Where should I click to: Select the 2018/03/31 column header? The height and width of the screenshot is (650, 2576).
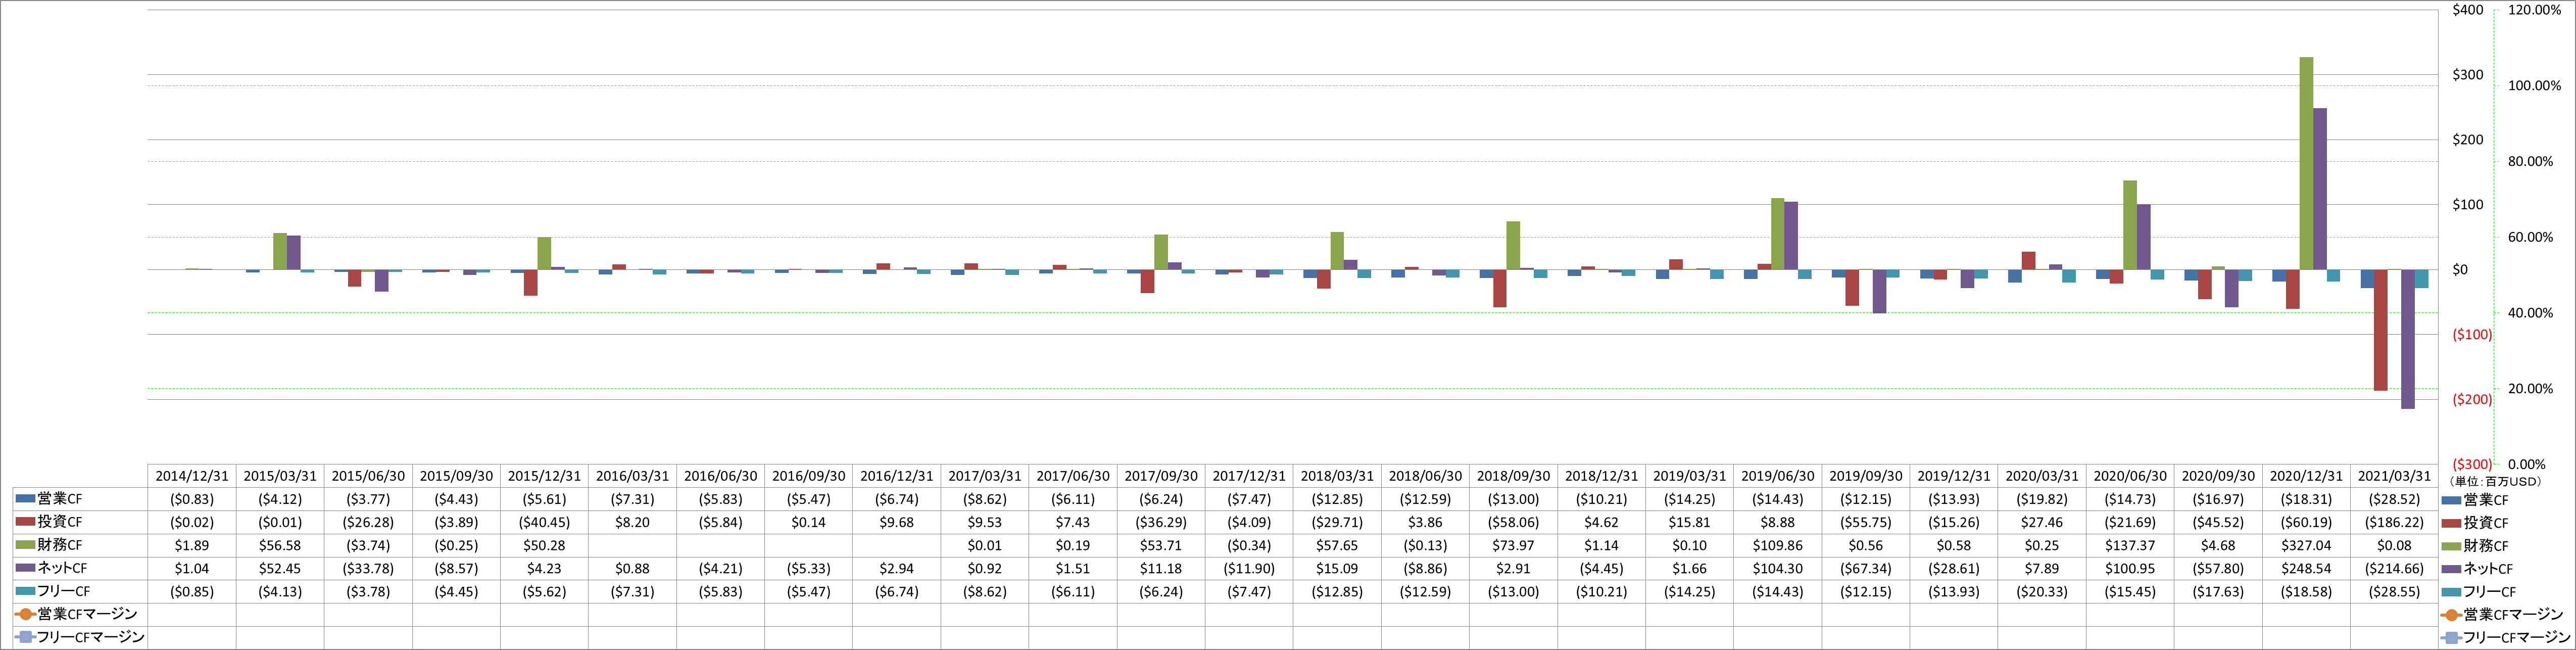1337,476
